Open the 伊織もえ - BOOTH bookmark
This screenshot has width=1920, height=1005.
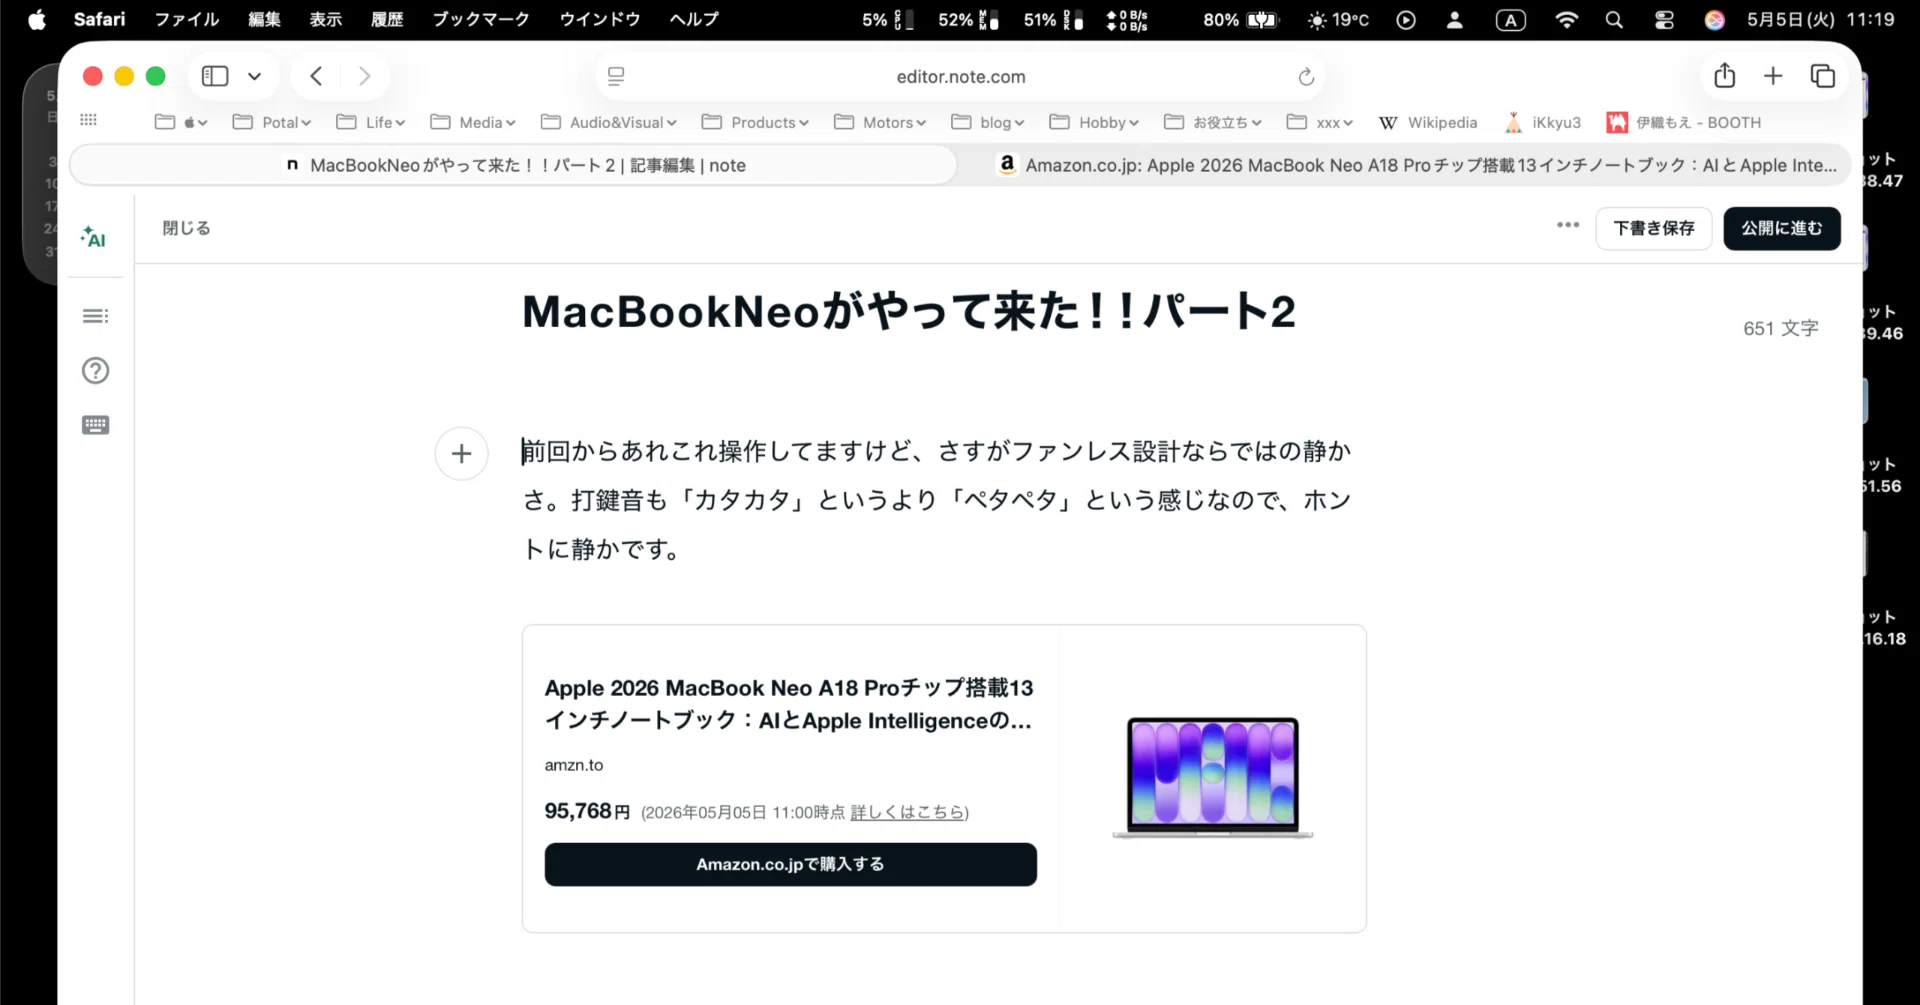1684,122
